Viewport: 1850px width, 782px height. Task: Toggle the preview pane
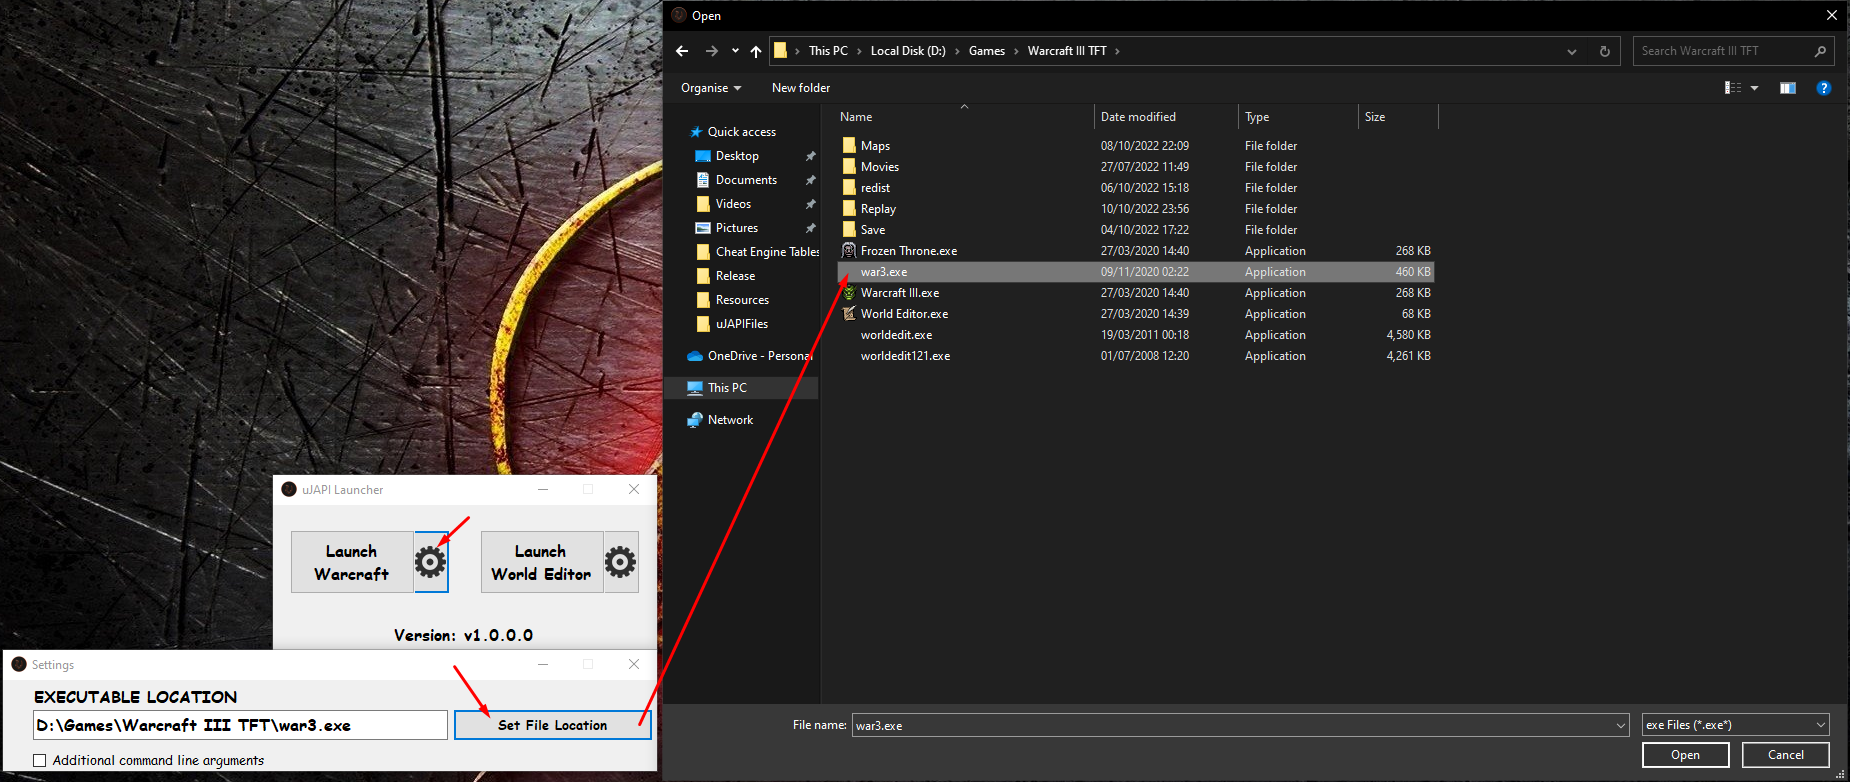click(1788, 88)
